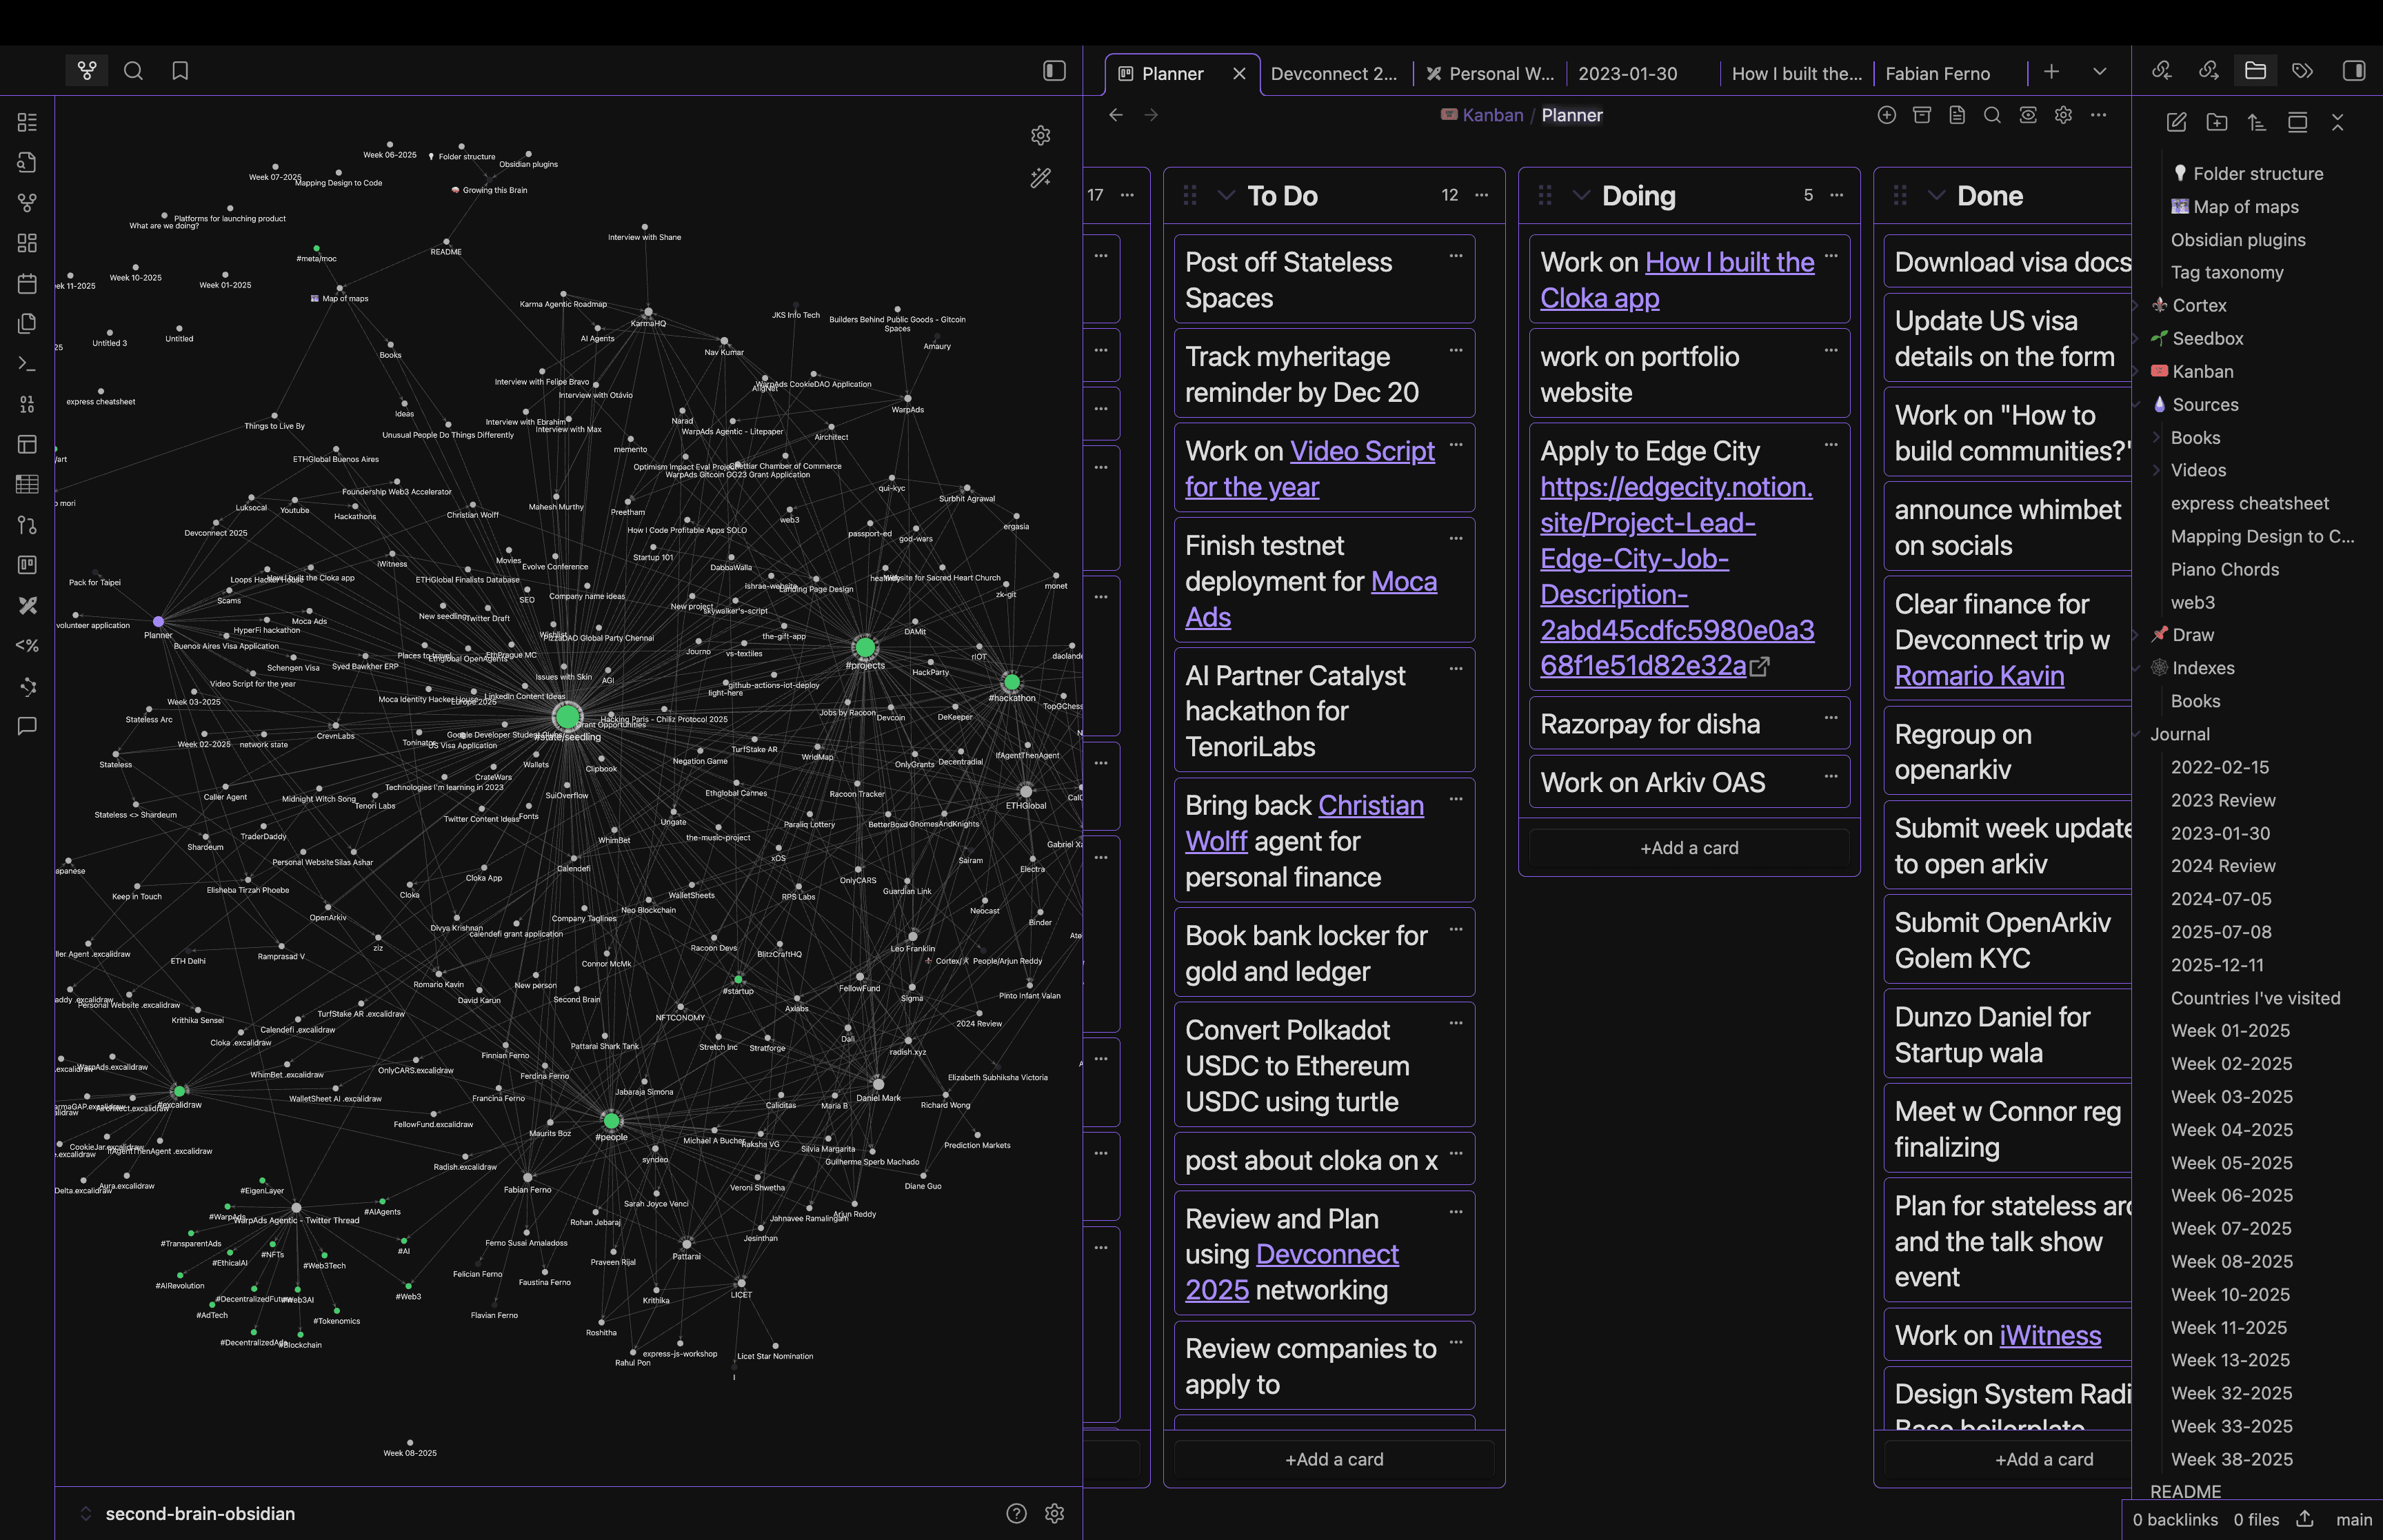Open the search icon at top left
The width and height of the screenshot is (2383, 1540).
point(133,71)
